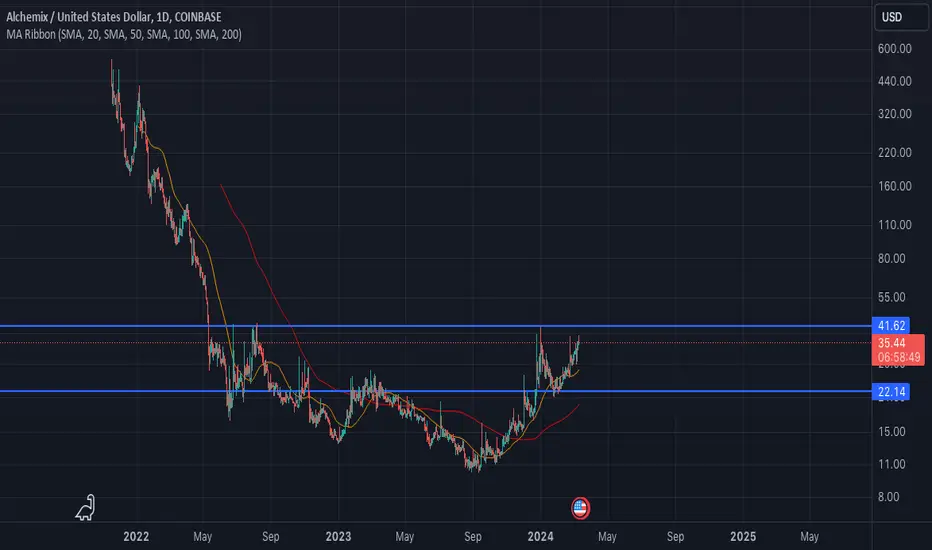
Task: Click the 11.00 price axis label
Action: (x=892, y=464)
